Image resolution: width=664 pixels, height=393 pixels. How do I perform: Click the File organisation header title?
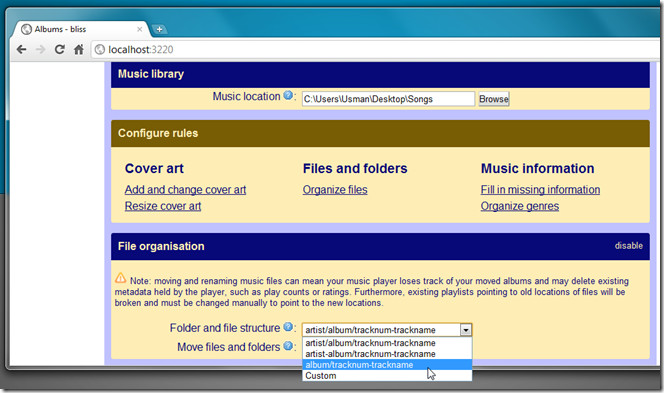click(x=161, y=246)
